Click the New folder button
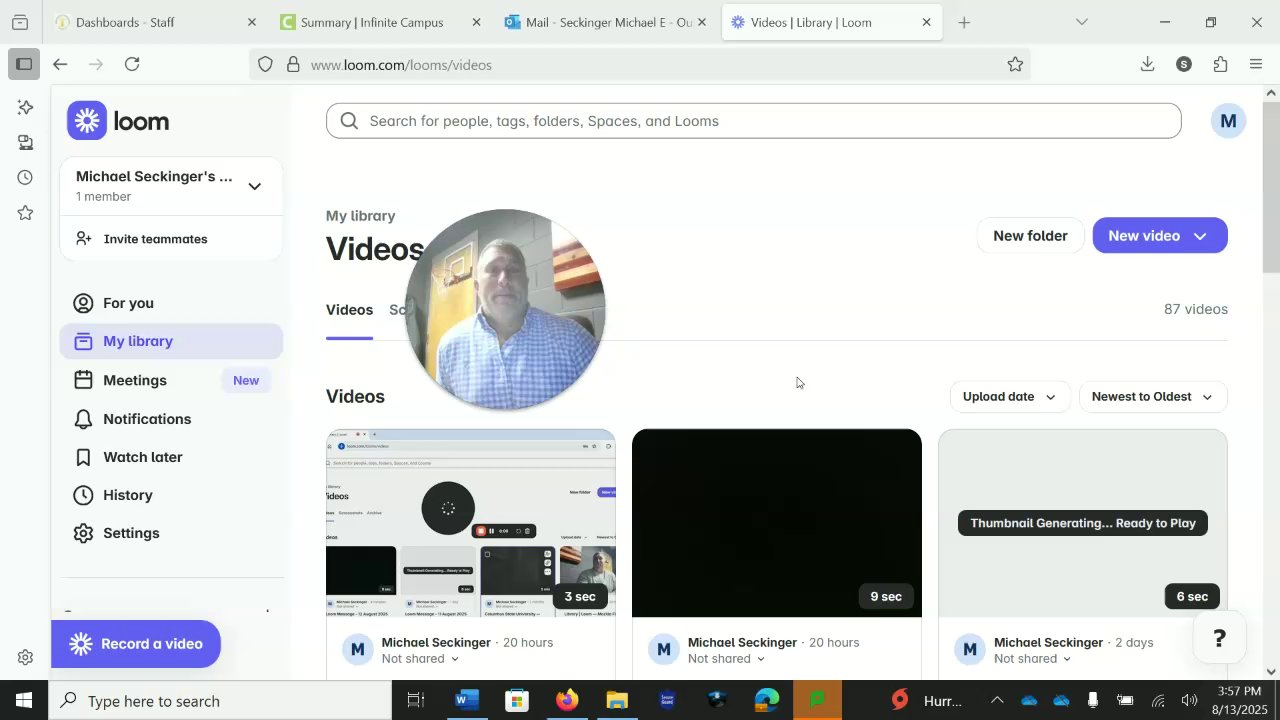The height and width of the screenshot is (720, 1280). tap(1030, 236)
